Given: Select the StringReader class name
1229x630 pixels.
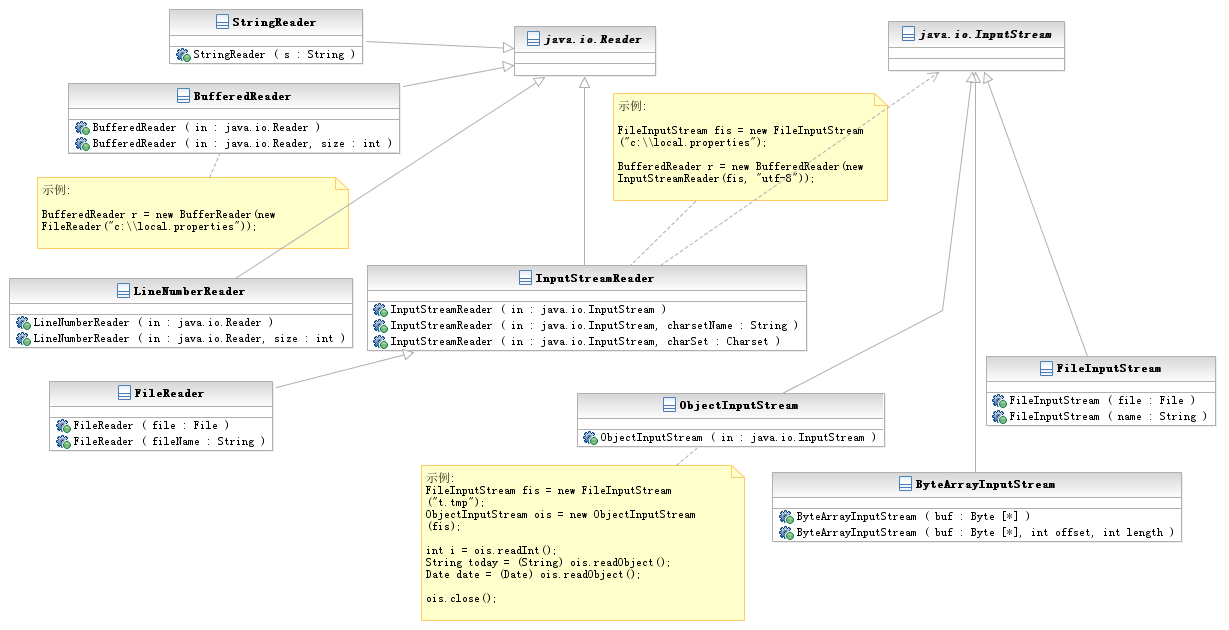Looking at the screenshot, I should (274, 22).
